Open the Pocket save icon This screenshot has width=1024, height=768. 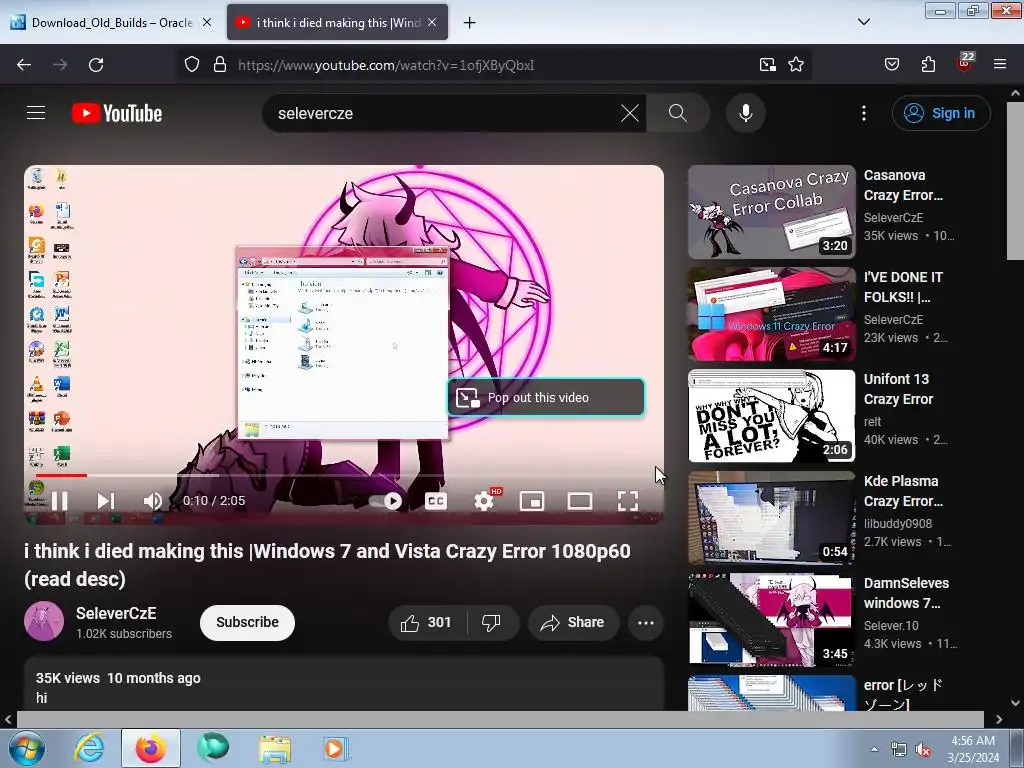click(x=891, y=65)
